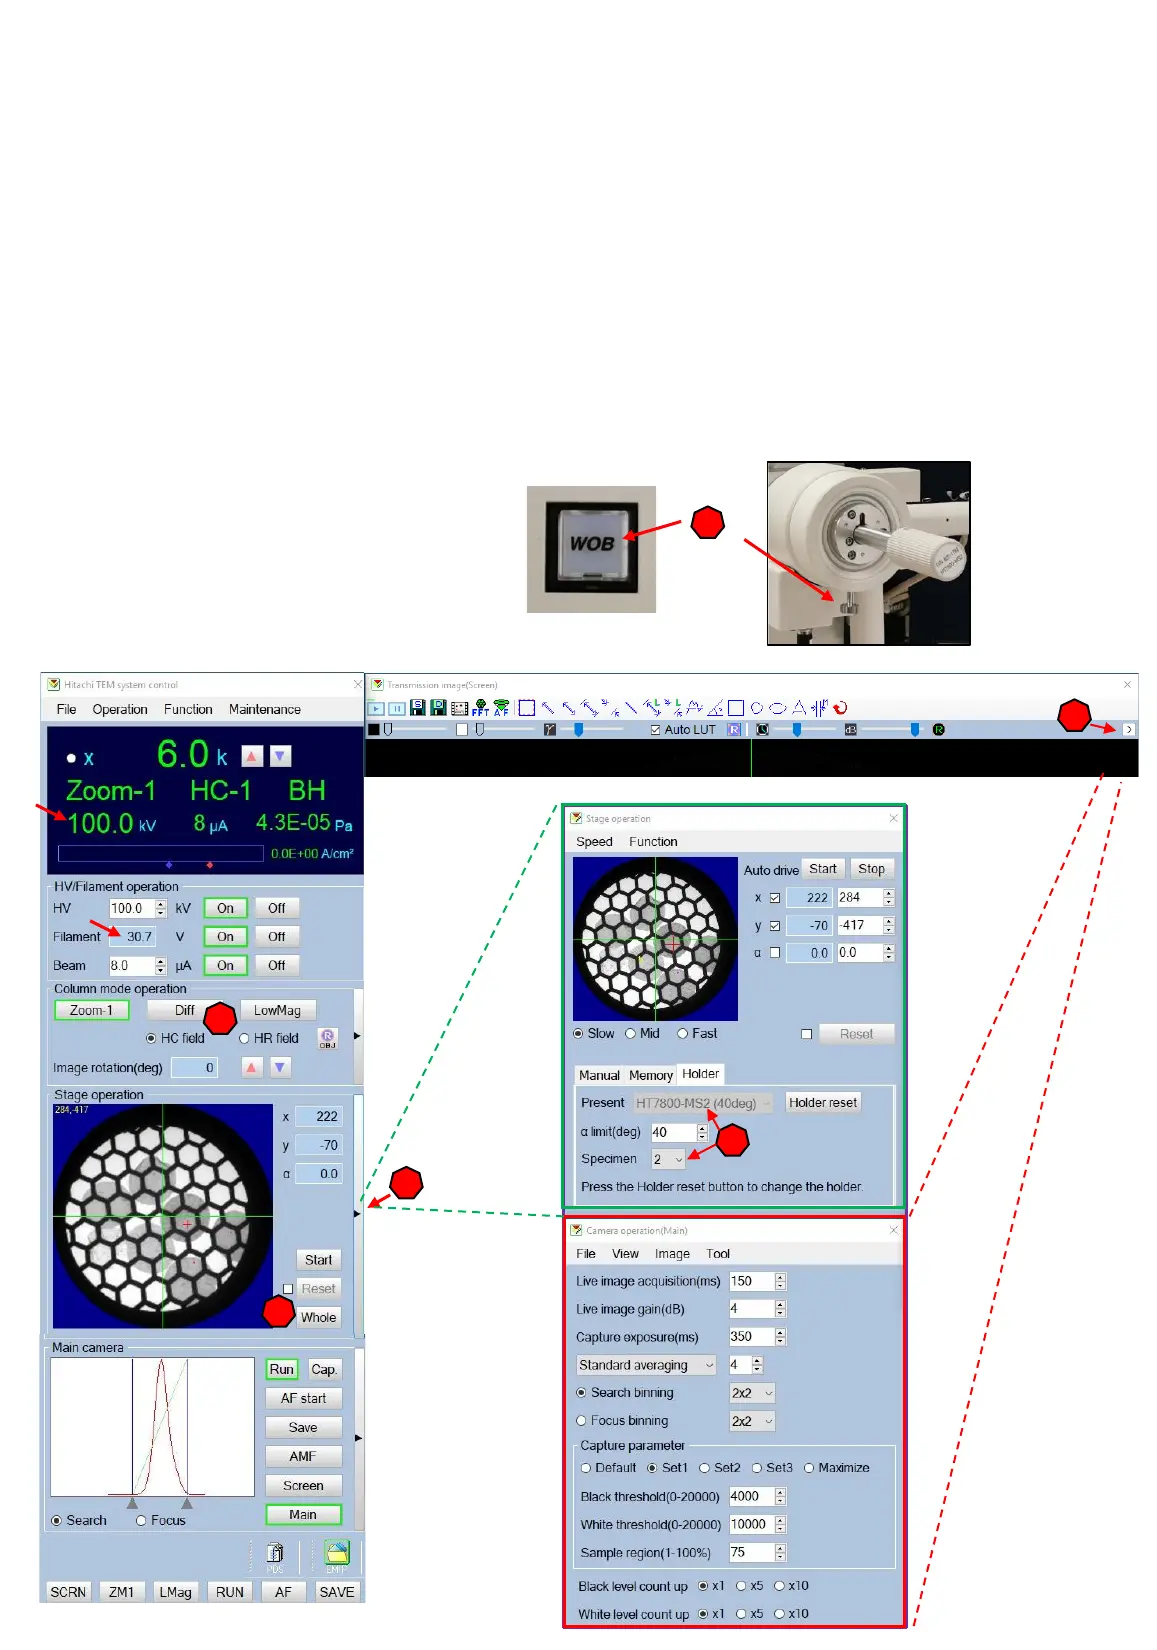Image resolution: width=1157 pixels, height=1650 pixels.
Task: Adjust the gamma blue slider thumb
Action: 578,729
